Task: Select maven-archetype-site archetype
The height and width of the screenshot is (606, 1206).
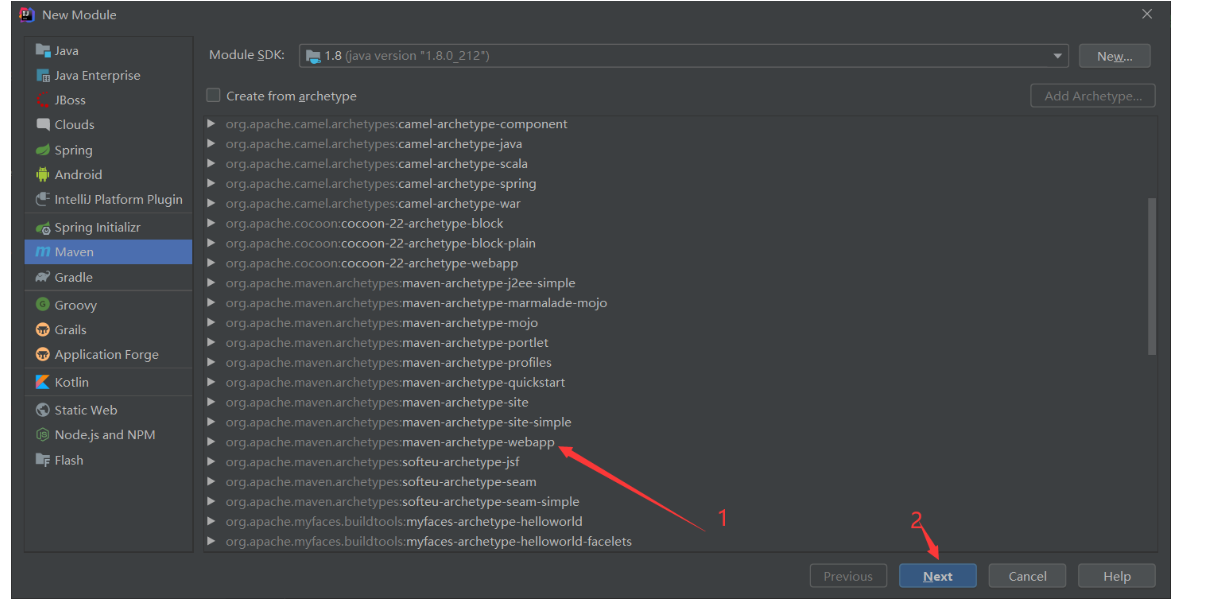Action: click(x=377, y=402)
